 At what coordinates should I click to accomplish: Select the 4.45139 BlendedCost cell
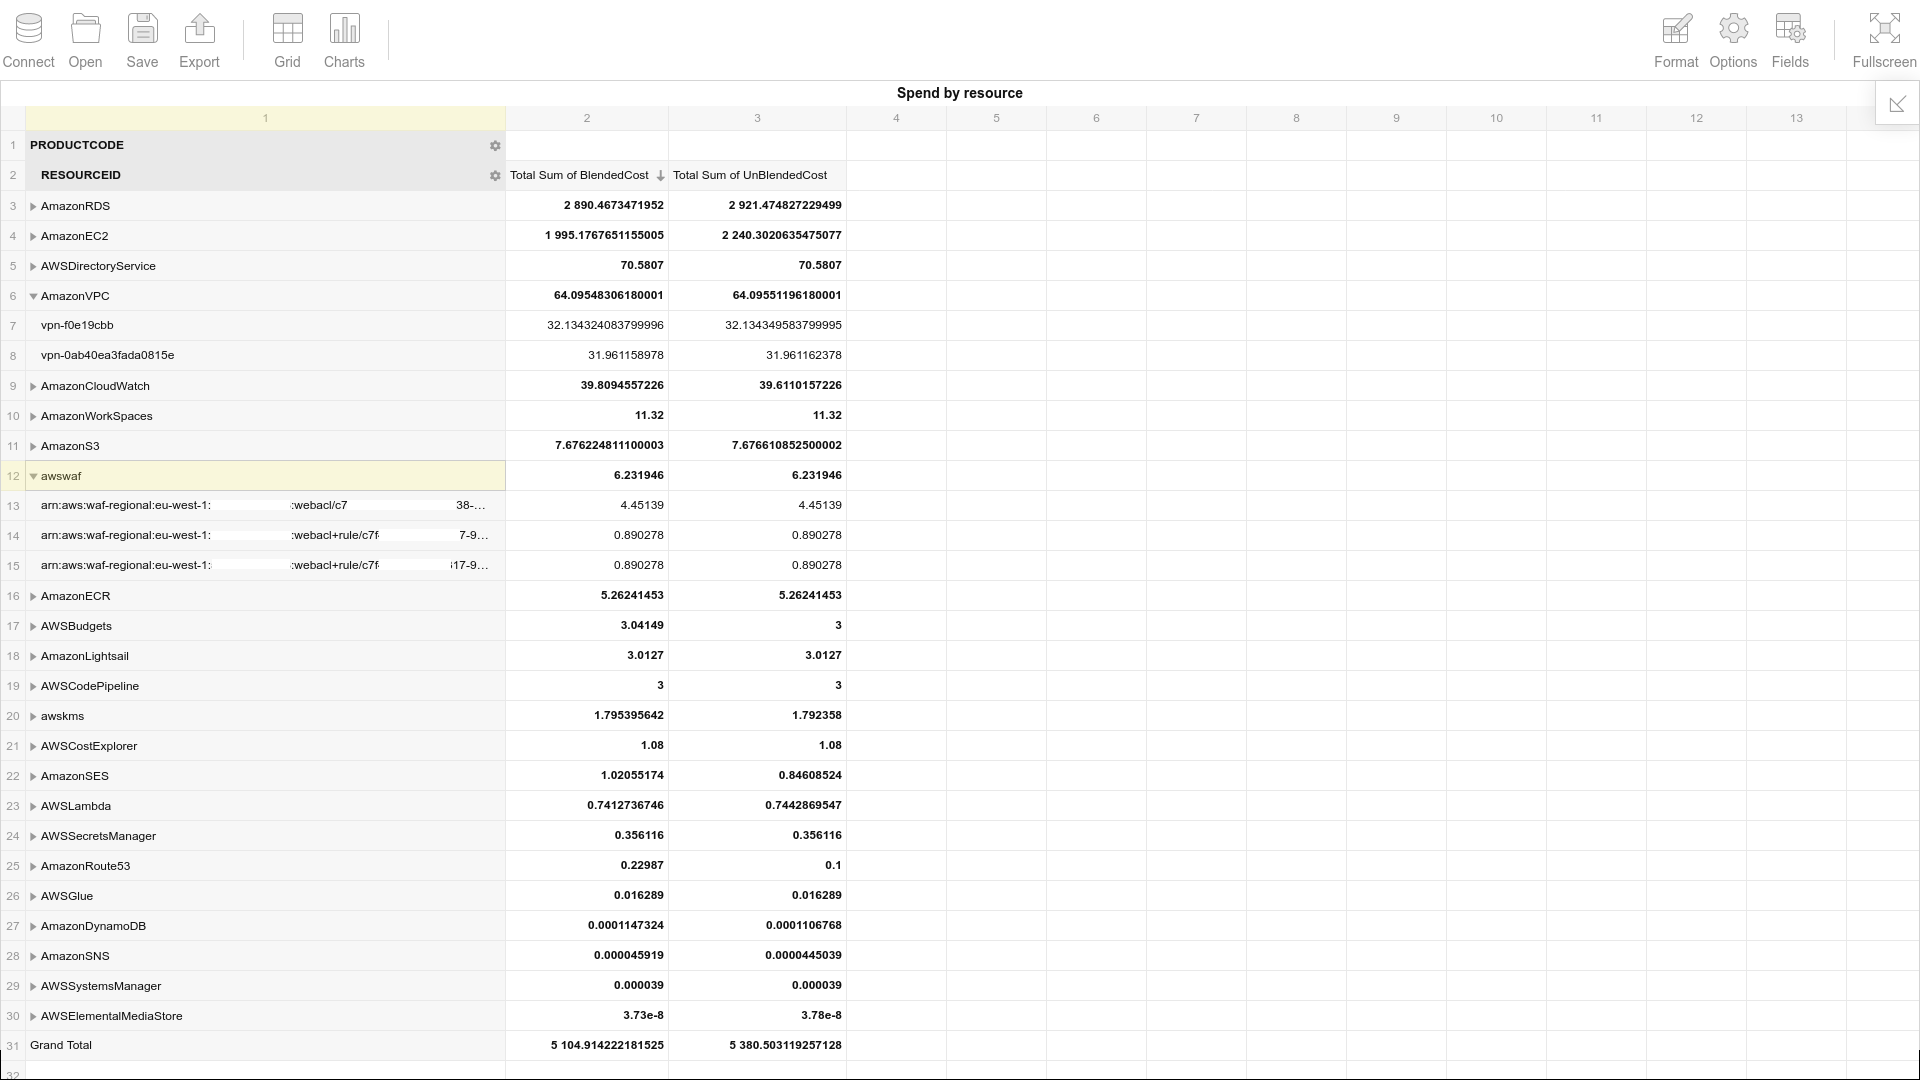(x=587, y=505)
